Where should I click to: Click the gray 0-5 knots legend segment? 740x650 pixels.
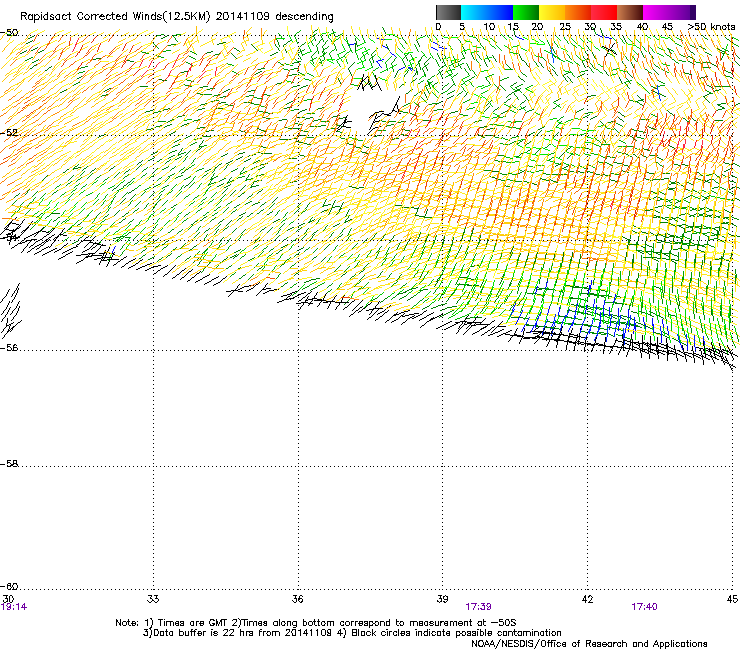448,12
